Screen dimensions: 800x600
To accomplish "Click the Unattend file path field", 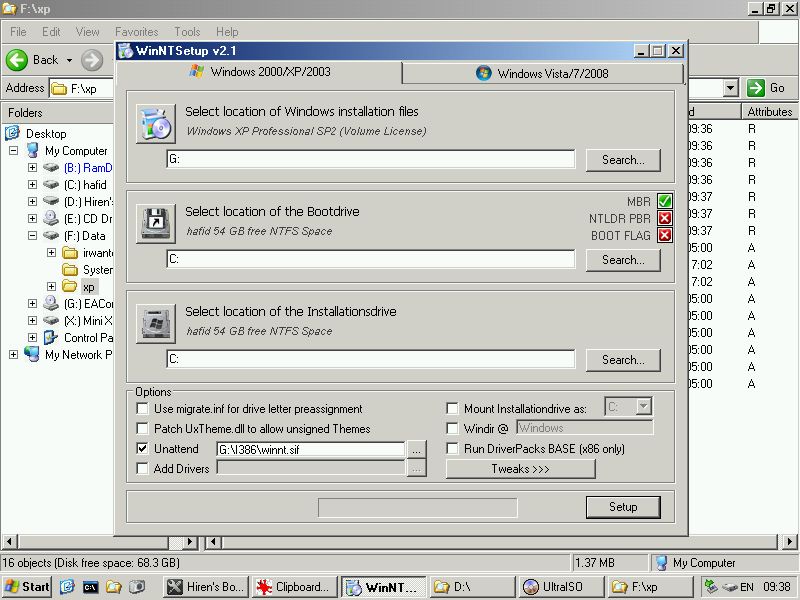I will [311, 449].
